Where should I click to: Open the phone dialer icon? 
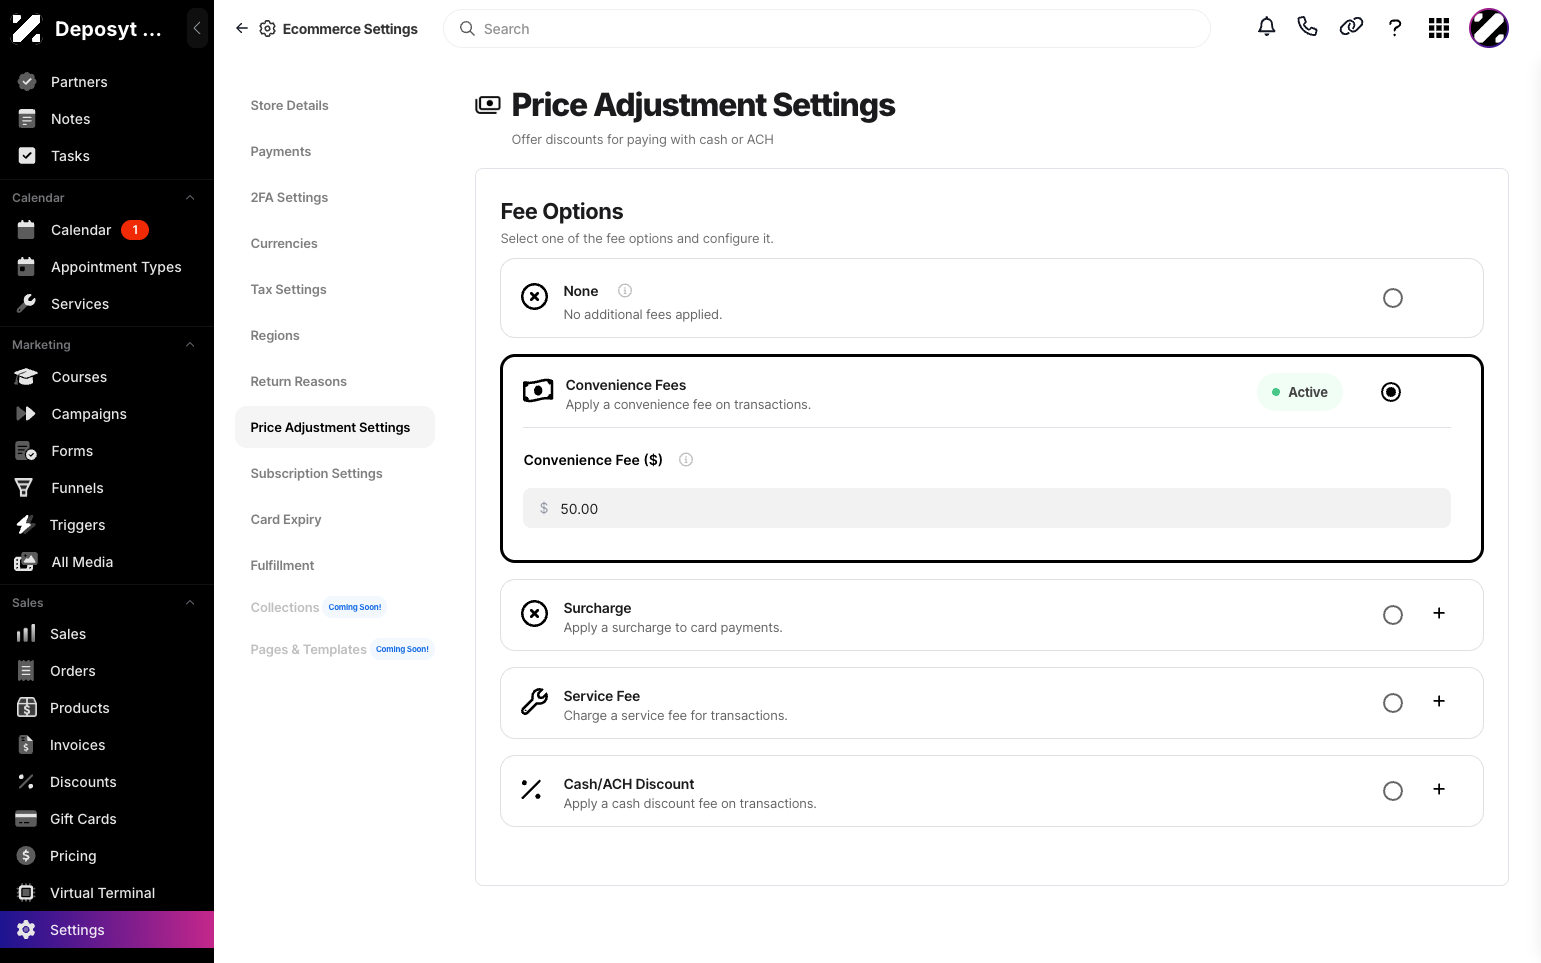(1307, 27)
